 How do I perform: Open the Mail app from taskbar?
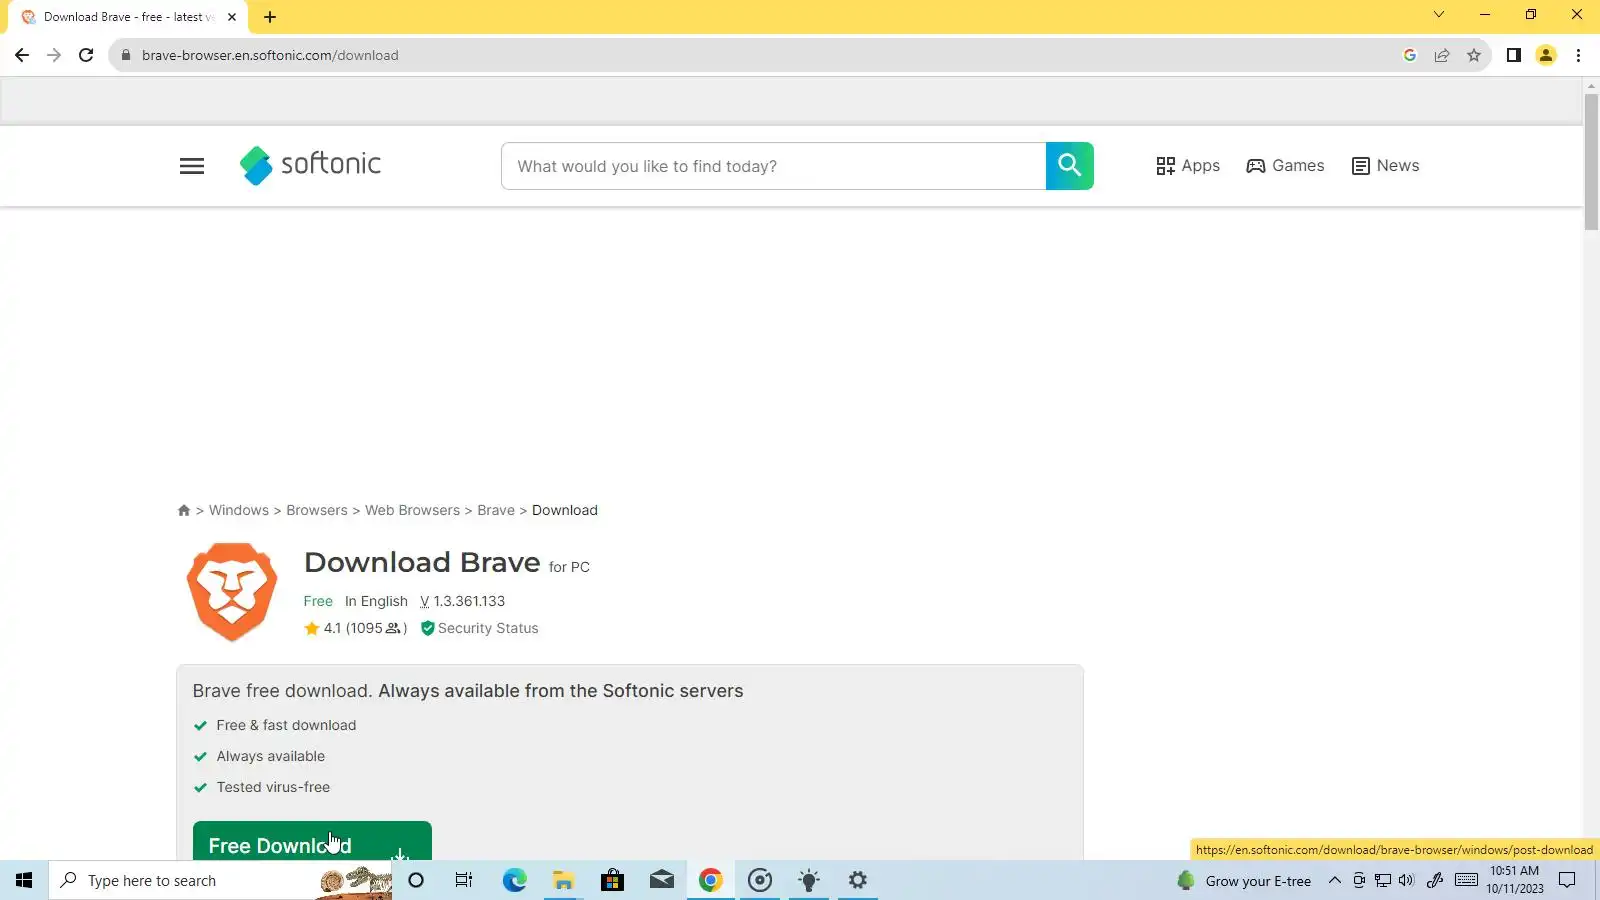pos(662,880)
